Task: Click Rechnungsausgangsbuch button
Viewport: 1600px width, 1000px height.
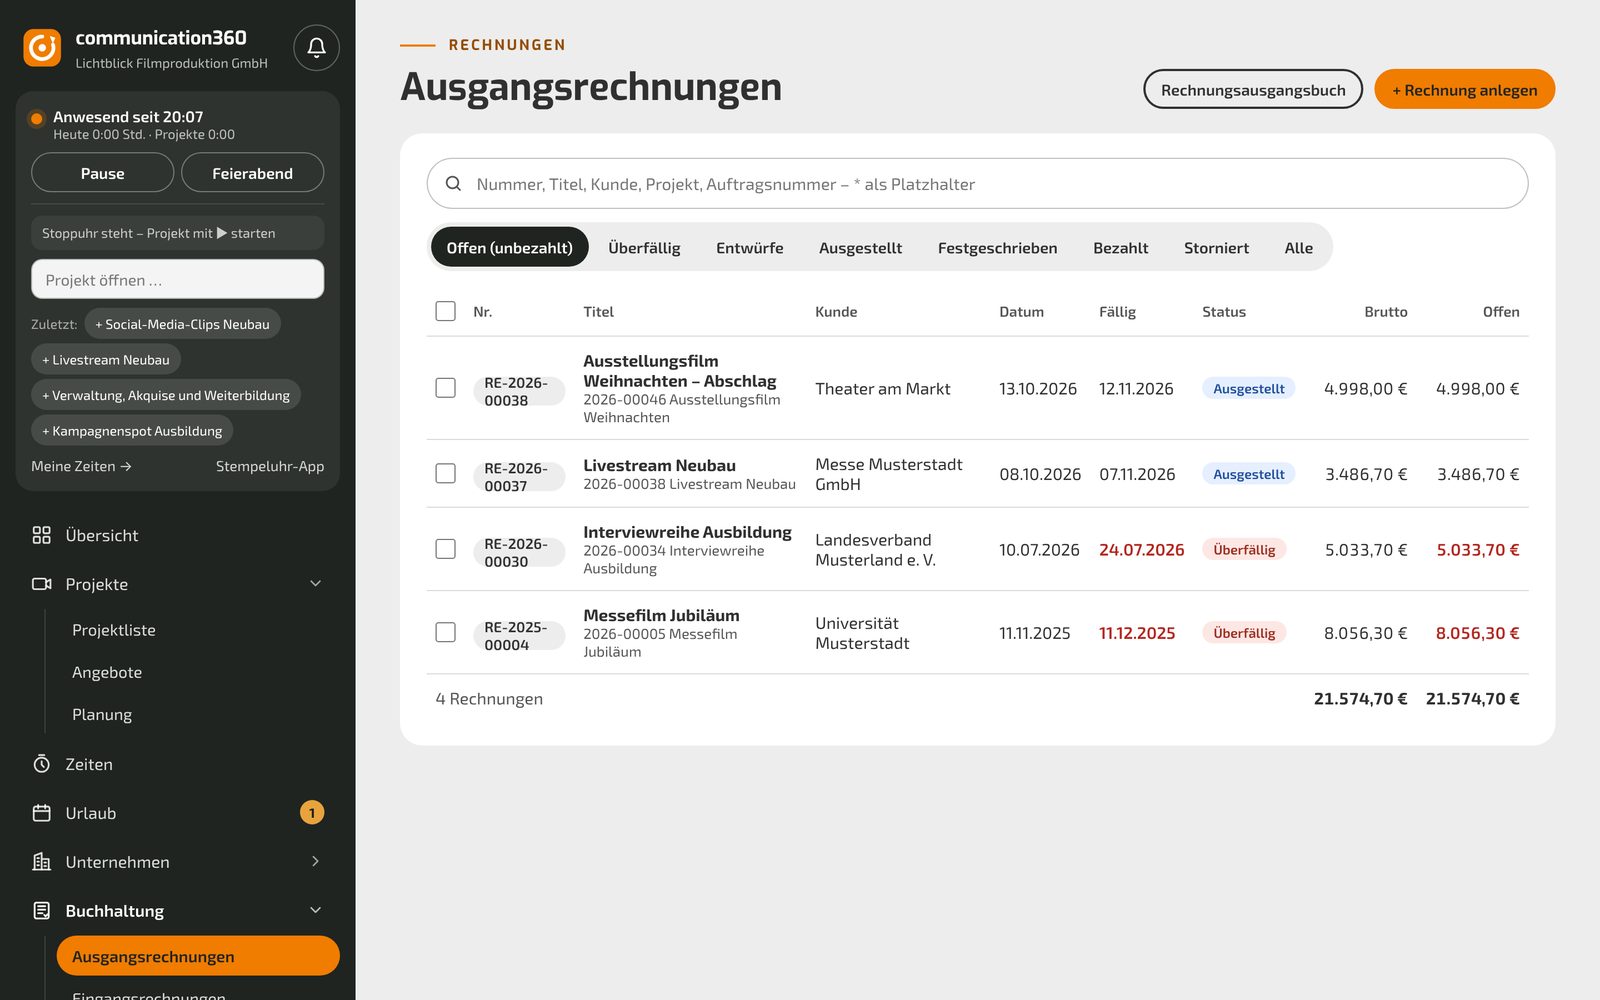Action: tap(1253, 89)
